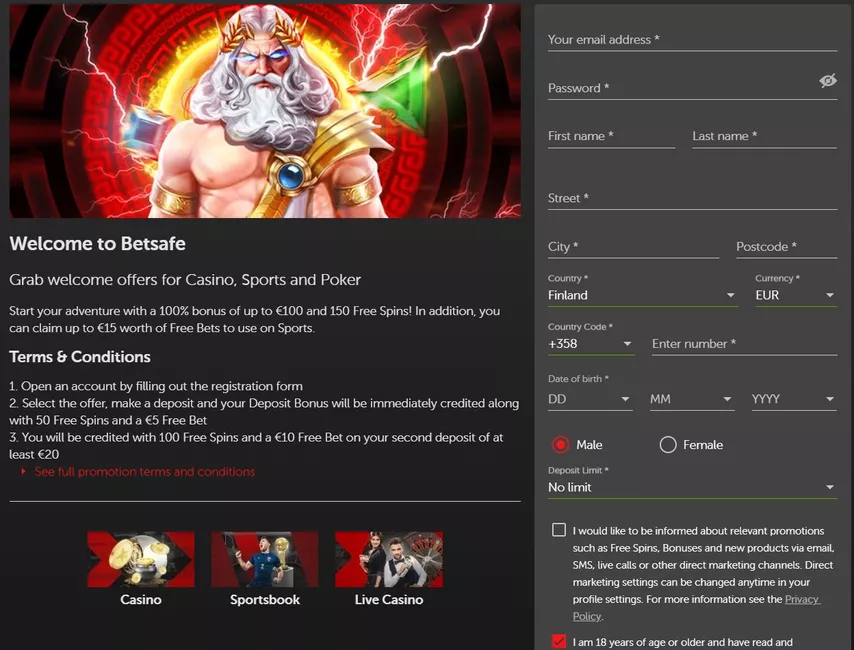Open the Country dropdown showing Finland

642,295
